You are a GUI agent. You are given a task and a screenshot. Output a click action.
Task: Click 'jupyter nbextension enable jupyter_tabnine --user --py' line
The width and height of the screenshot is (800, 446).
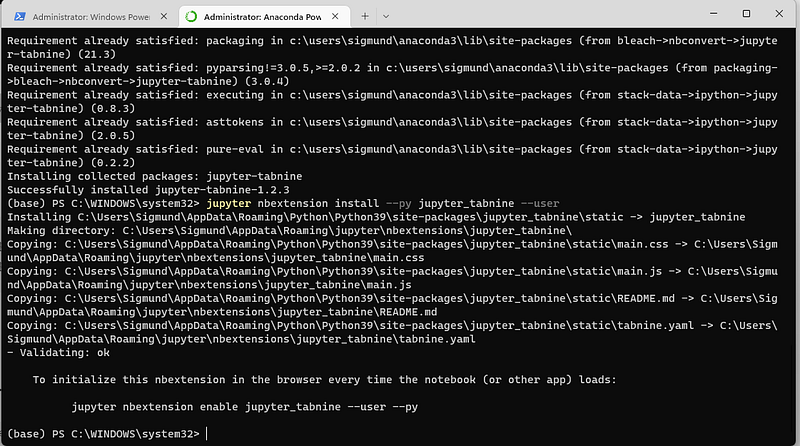(x=244, y=407)
